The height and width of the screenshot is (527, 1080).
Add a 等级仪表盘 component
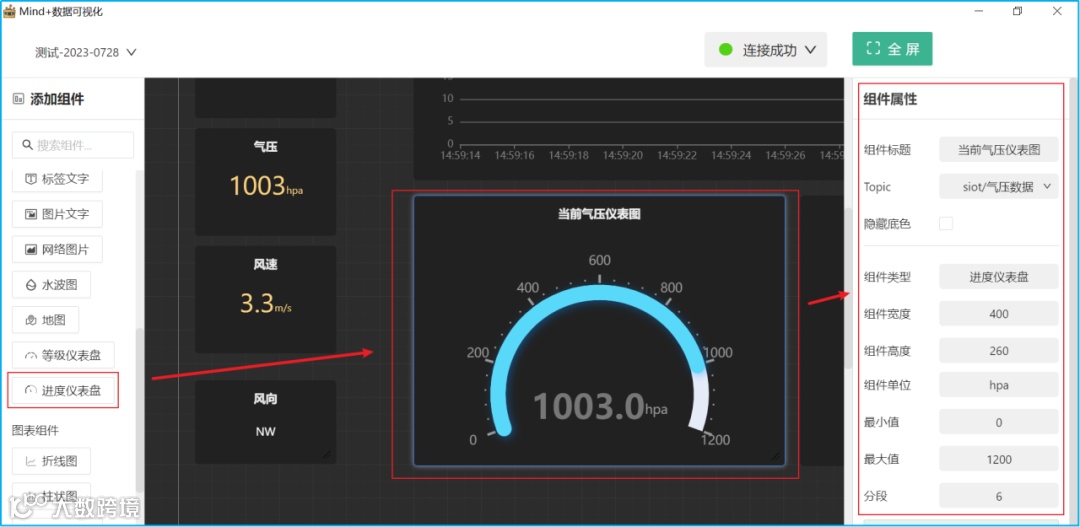tap(63, 355)
